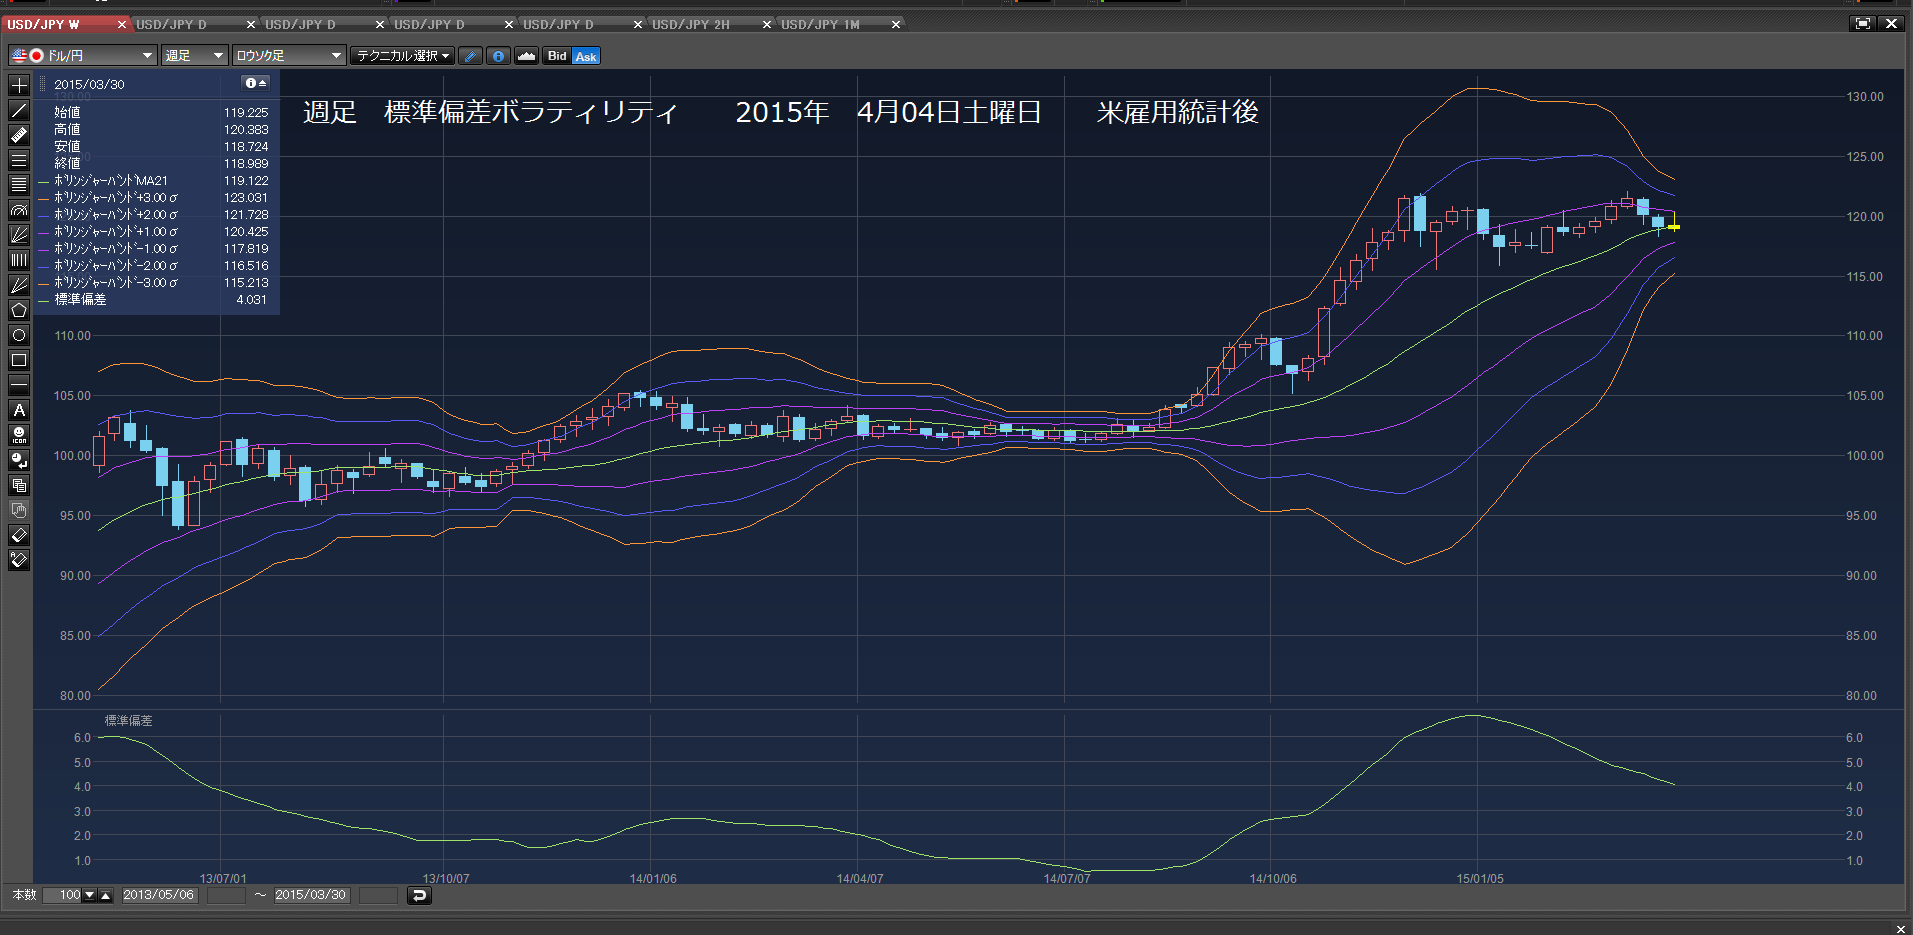
Task: Select the crosshair cursor tool
Action: pyautogui.click(x=19, y=85)
